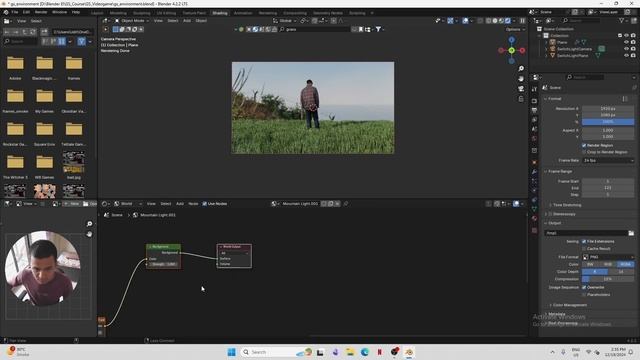Select RGBA color mode button

626,264
